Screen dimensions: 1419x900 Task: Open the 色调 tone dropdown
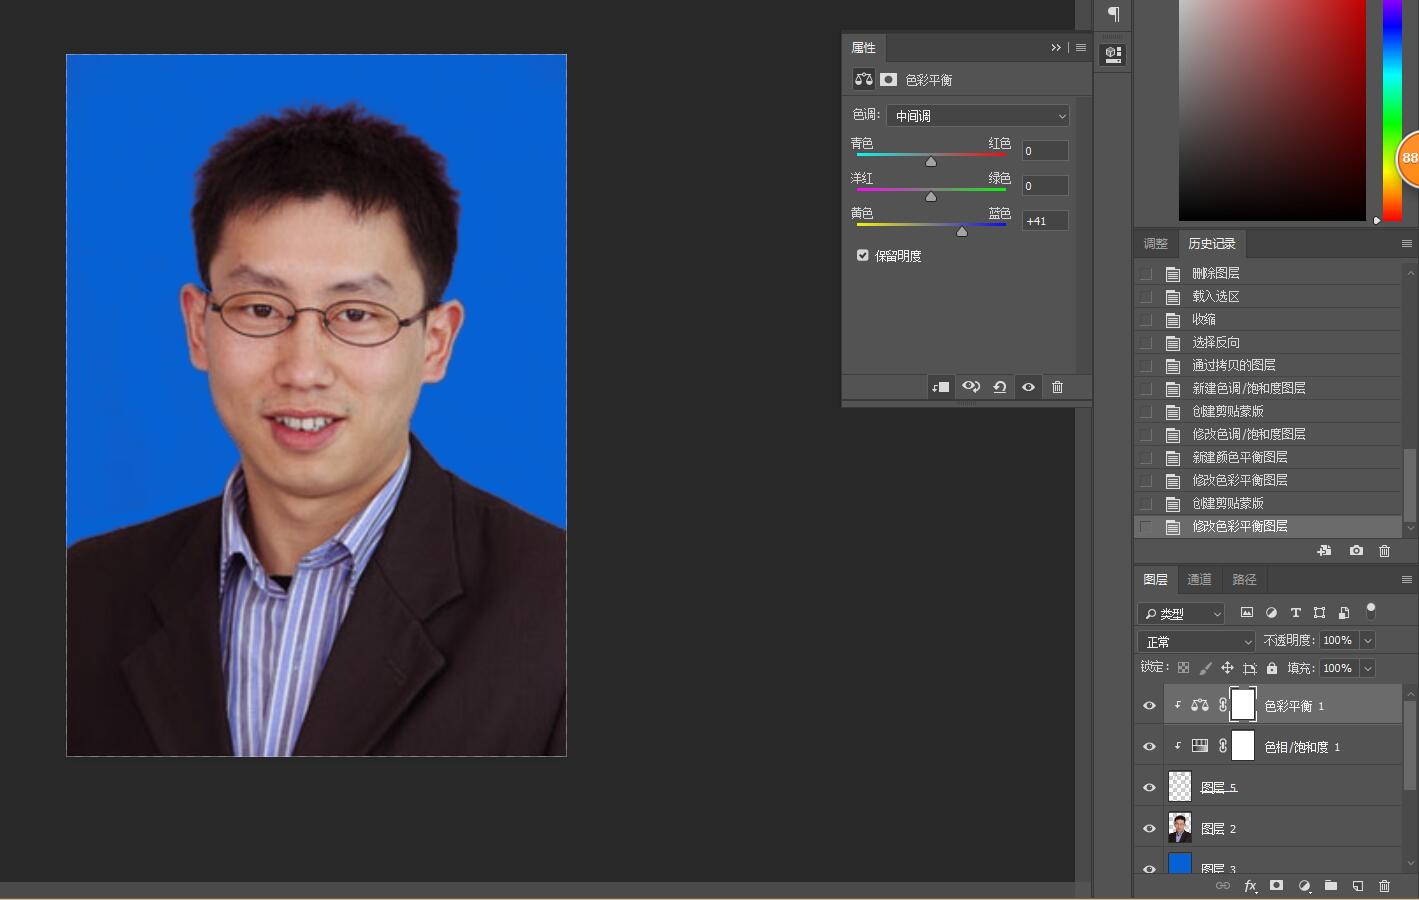[977, 116]
